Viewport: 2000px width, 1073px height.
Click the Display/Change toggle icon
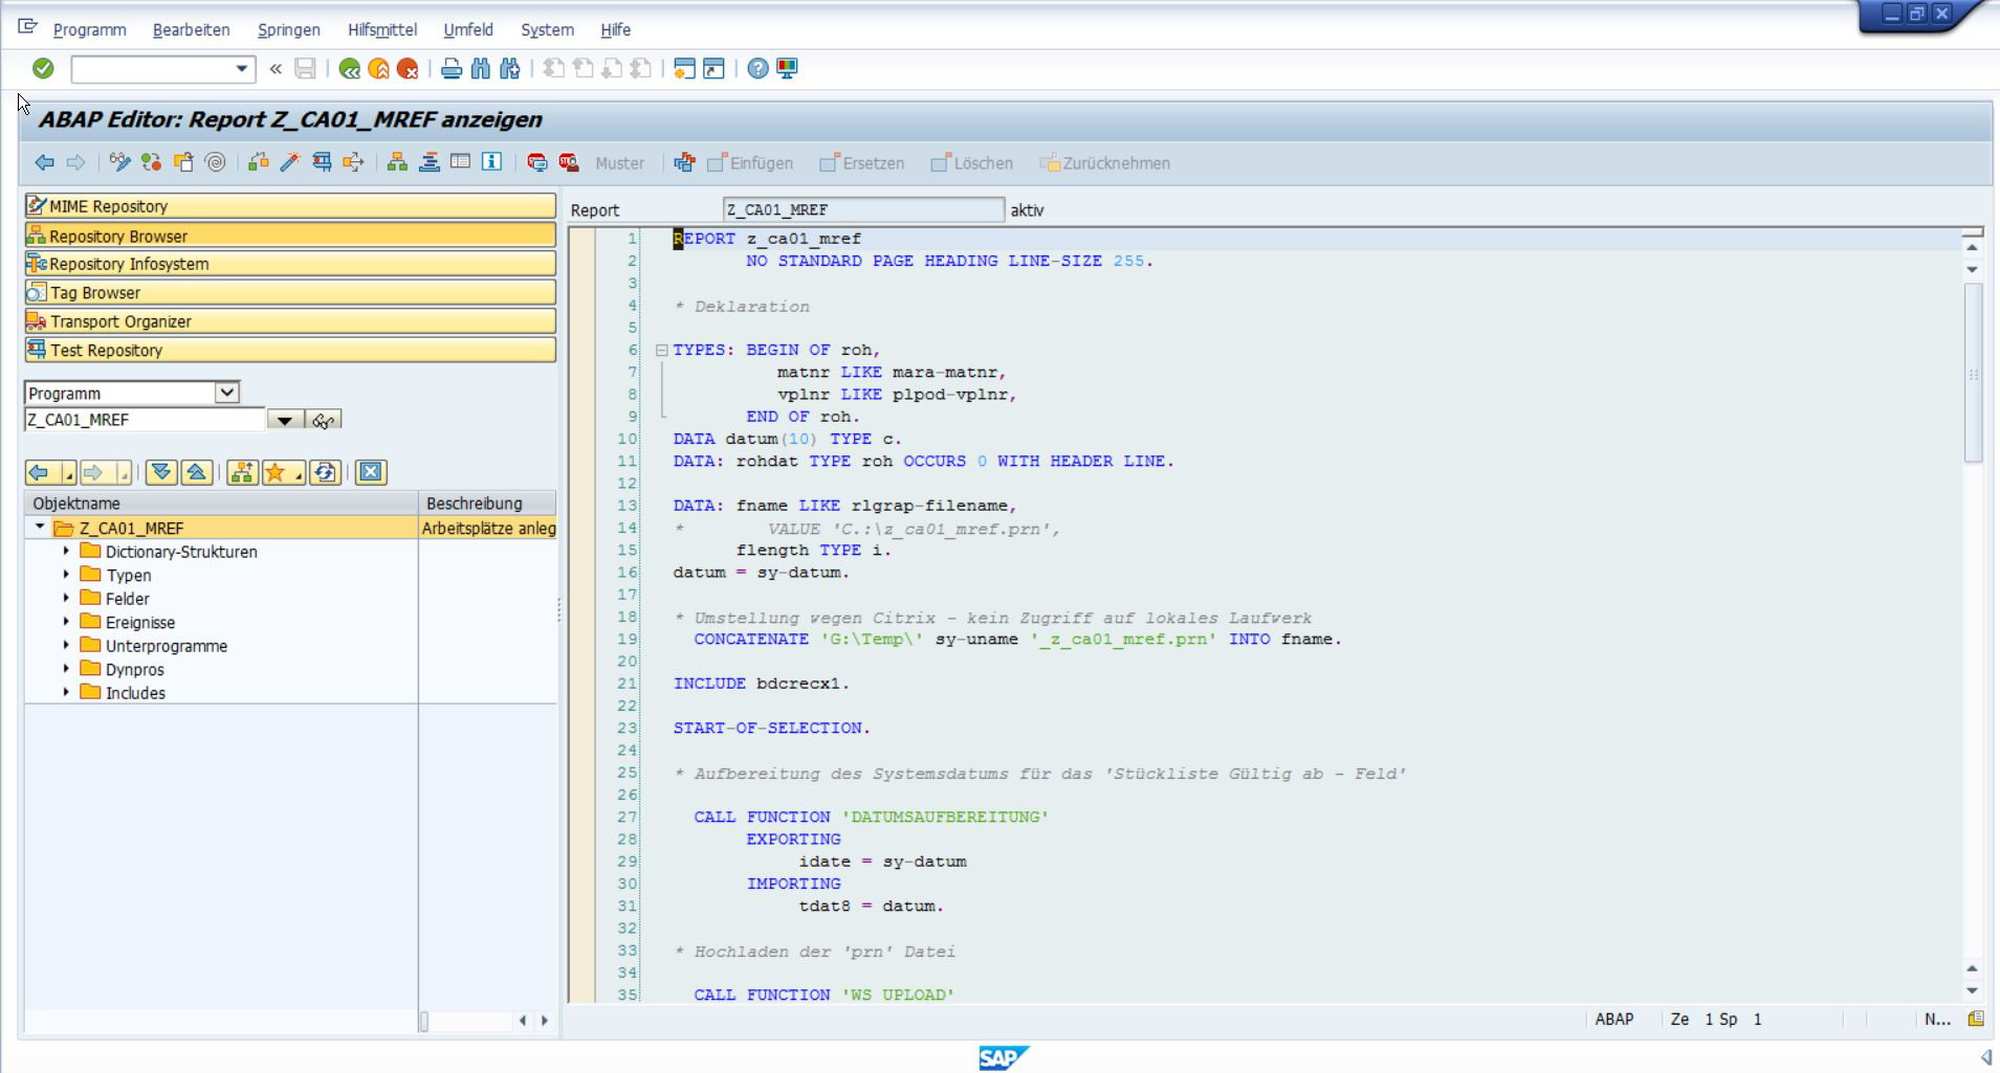click(120, 162)
